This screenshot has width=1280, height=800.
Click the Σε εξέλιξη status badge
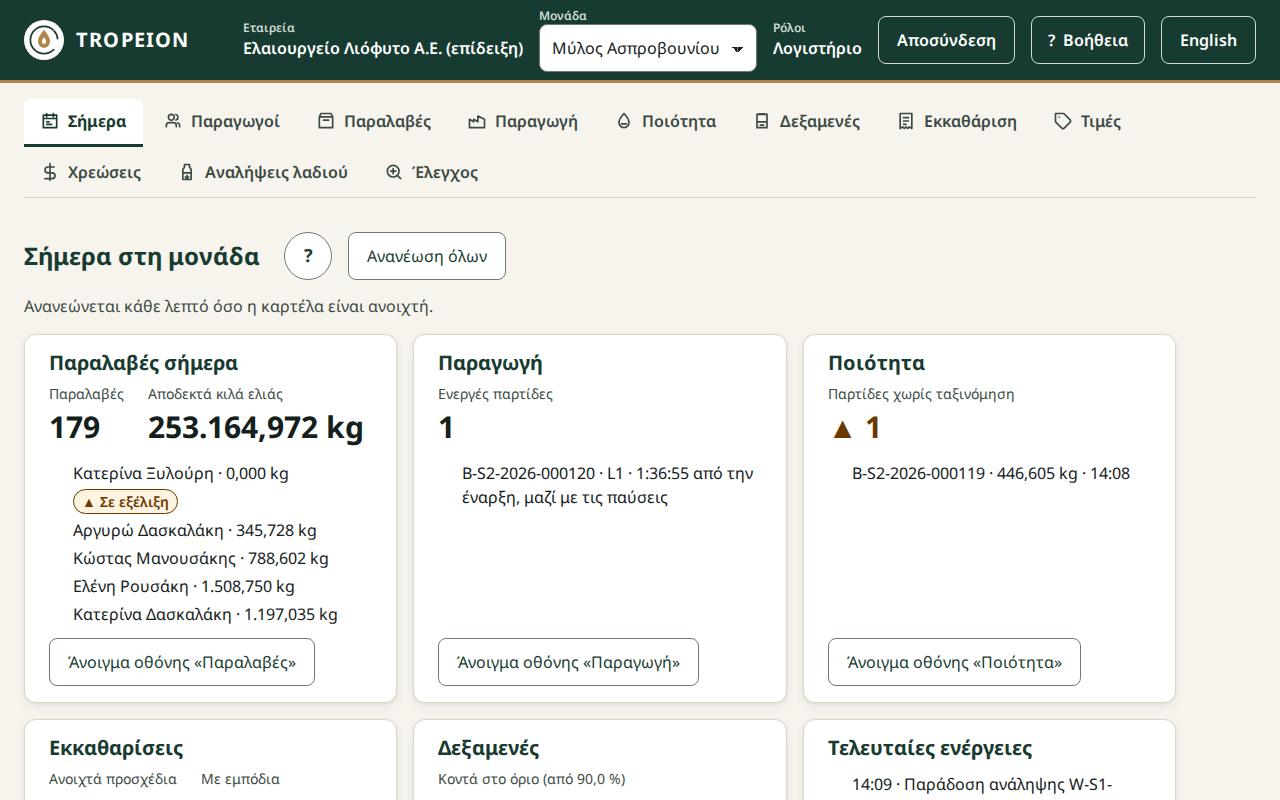[x=125, y=502]
